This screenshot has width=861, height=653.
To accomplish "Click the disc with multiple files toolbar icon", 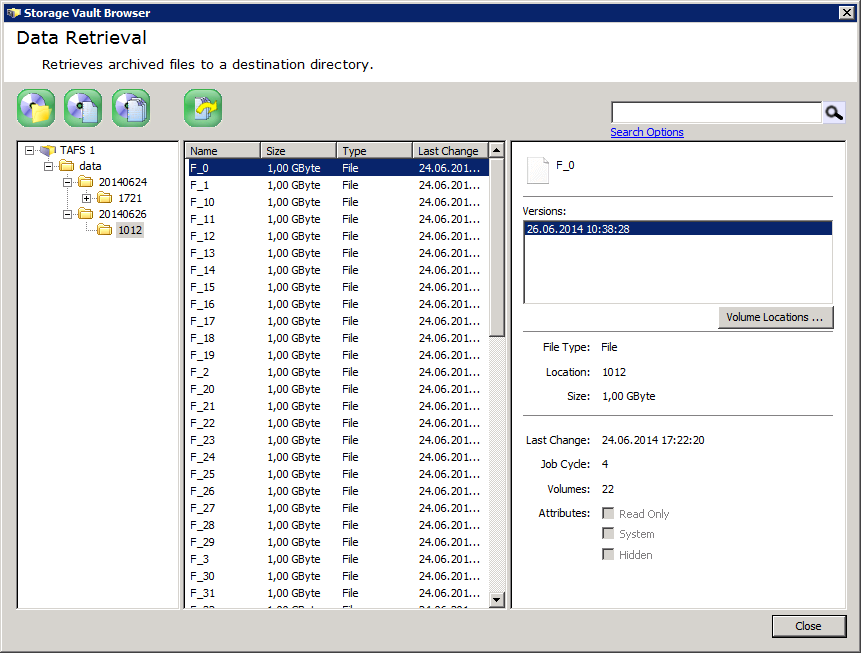I will coord(131,108).
